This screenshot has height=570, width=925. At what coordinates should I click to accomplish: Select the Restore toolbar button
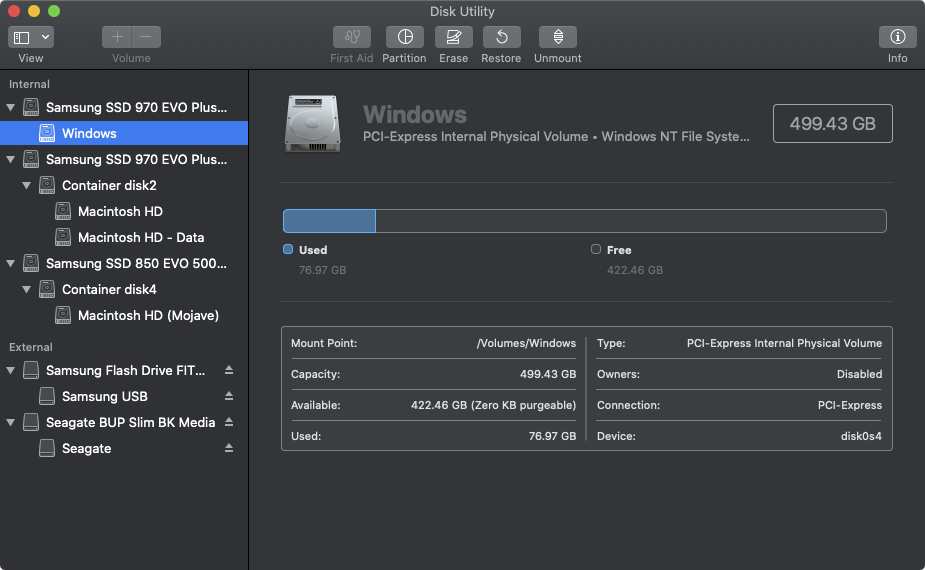click(501, 37)
